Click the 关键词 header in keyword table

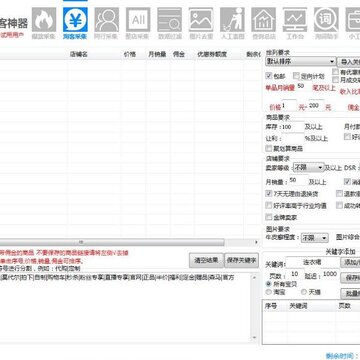pos(298,306)
